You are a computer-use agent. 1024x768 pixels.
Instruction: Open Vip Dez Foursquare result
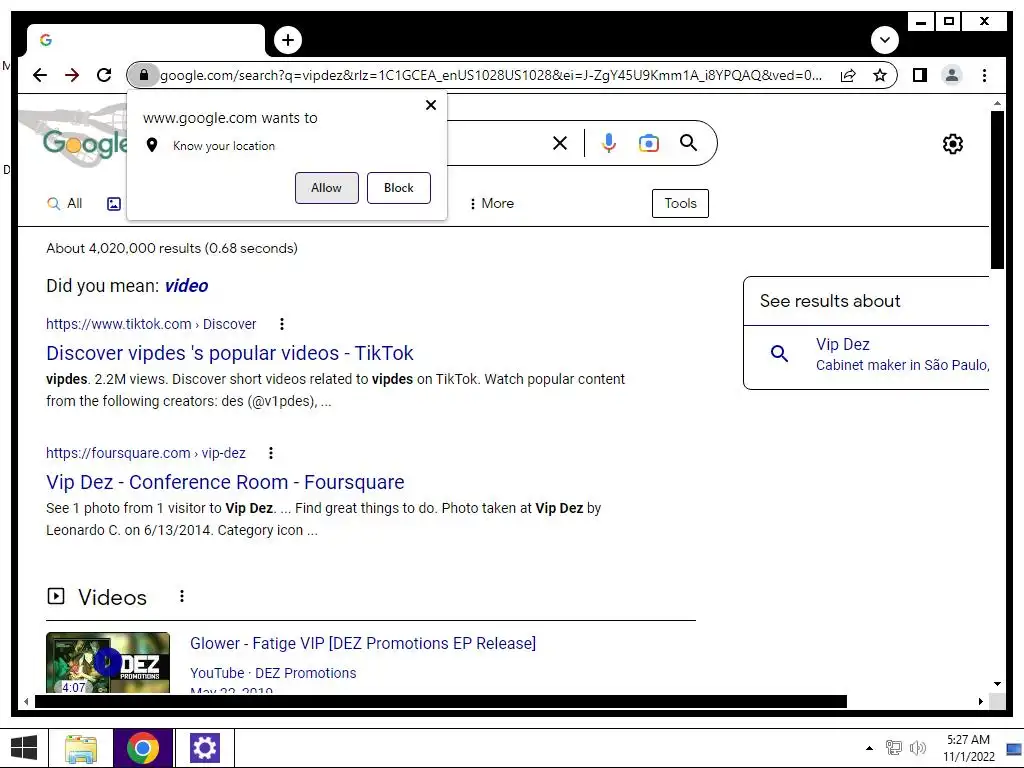tap(225, 483)
